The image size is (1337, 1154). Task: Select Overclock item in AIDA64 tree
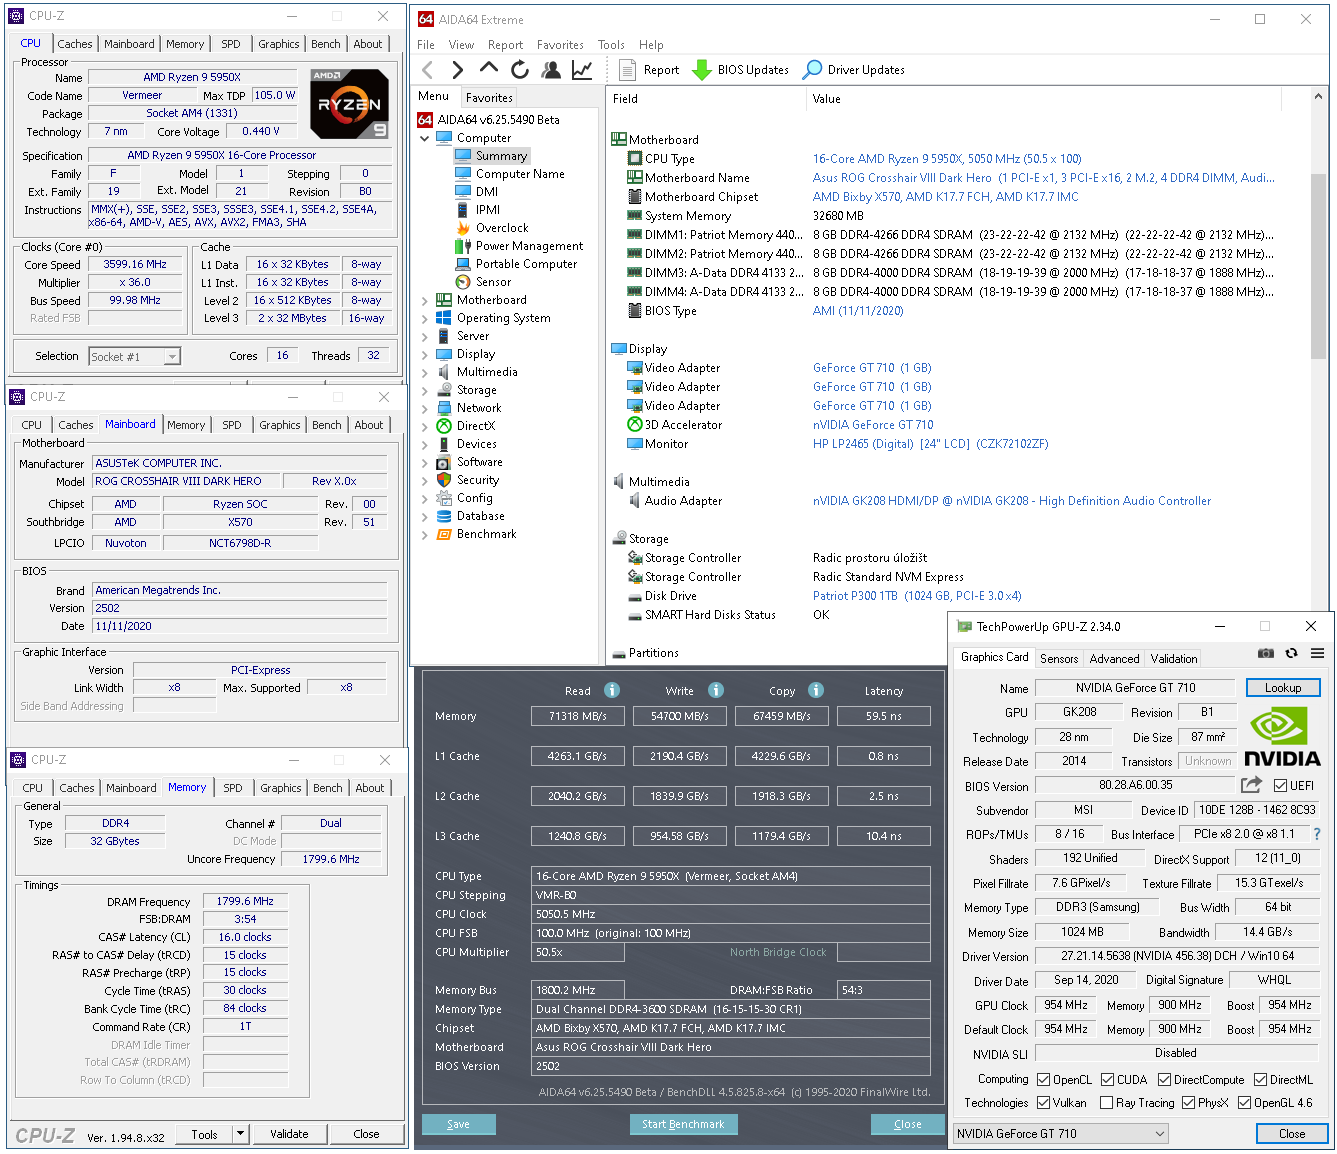[502, 228]
